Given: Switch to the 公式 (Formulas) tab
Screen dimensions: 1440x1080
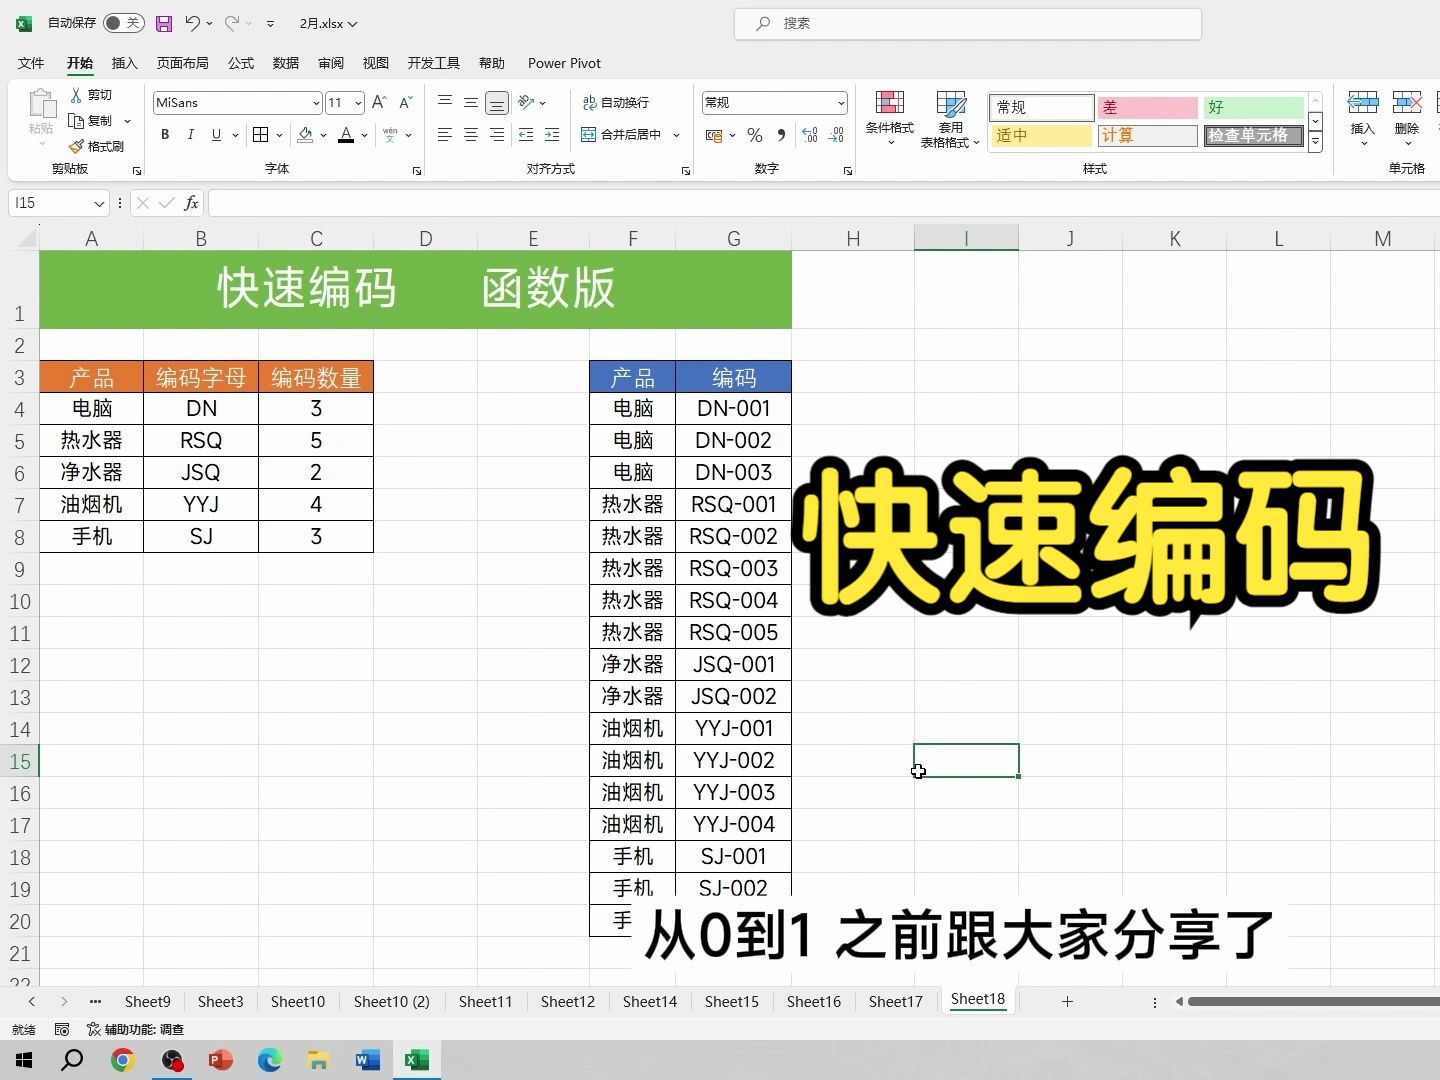Looking at the screenshot, I should pyautogui.click(x=241, y=63).
